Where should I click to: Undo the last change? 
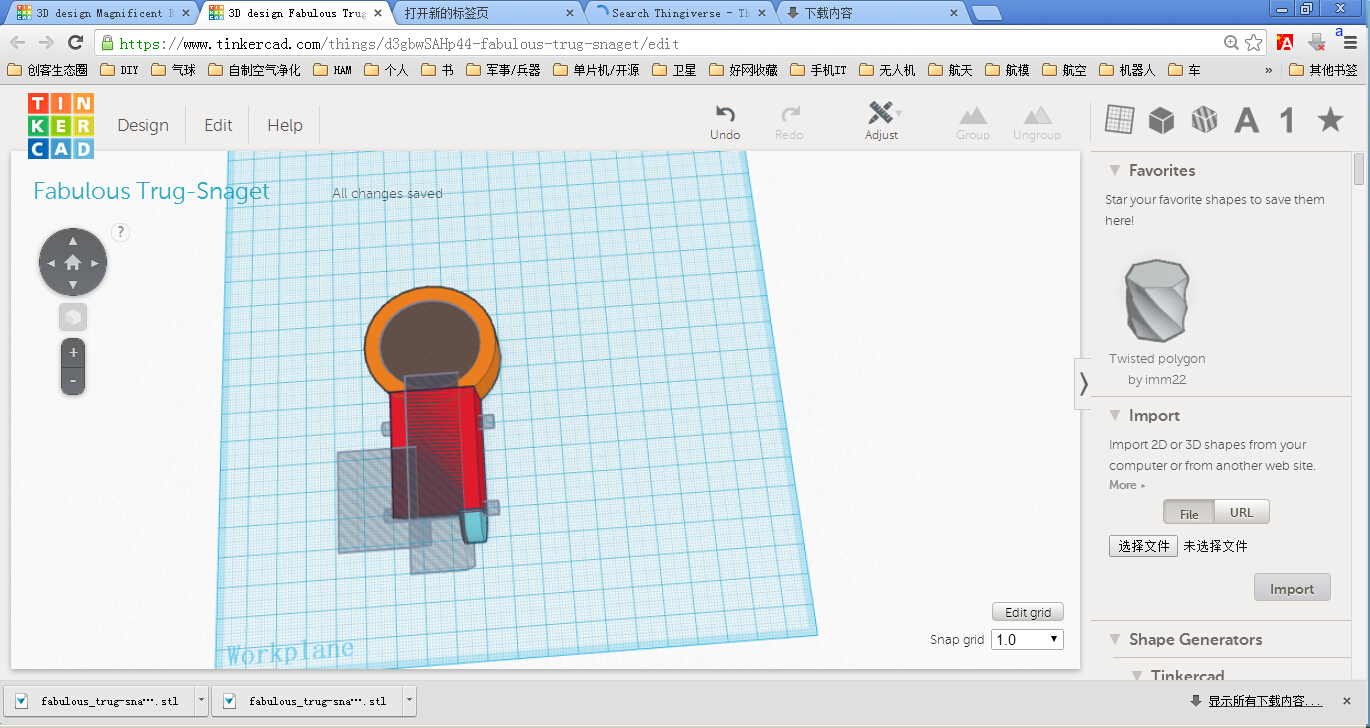click(x=725, y=123)
